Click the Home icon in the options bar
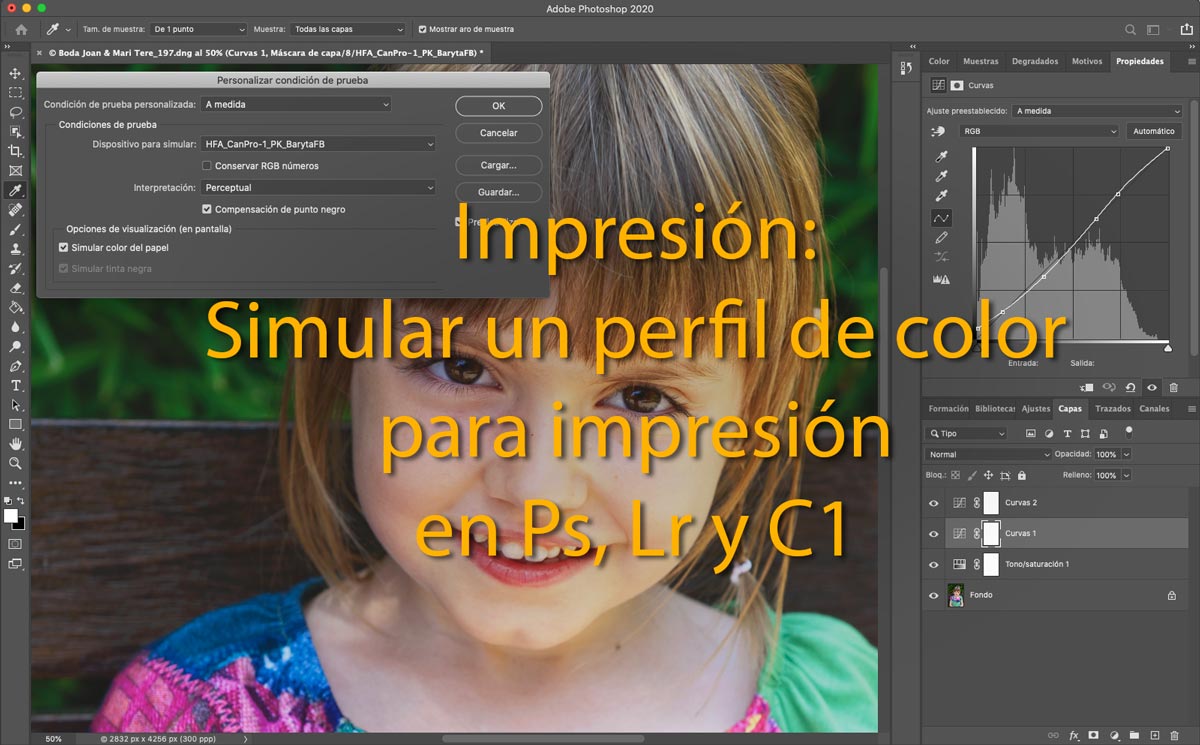 [21, 30]
